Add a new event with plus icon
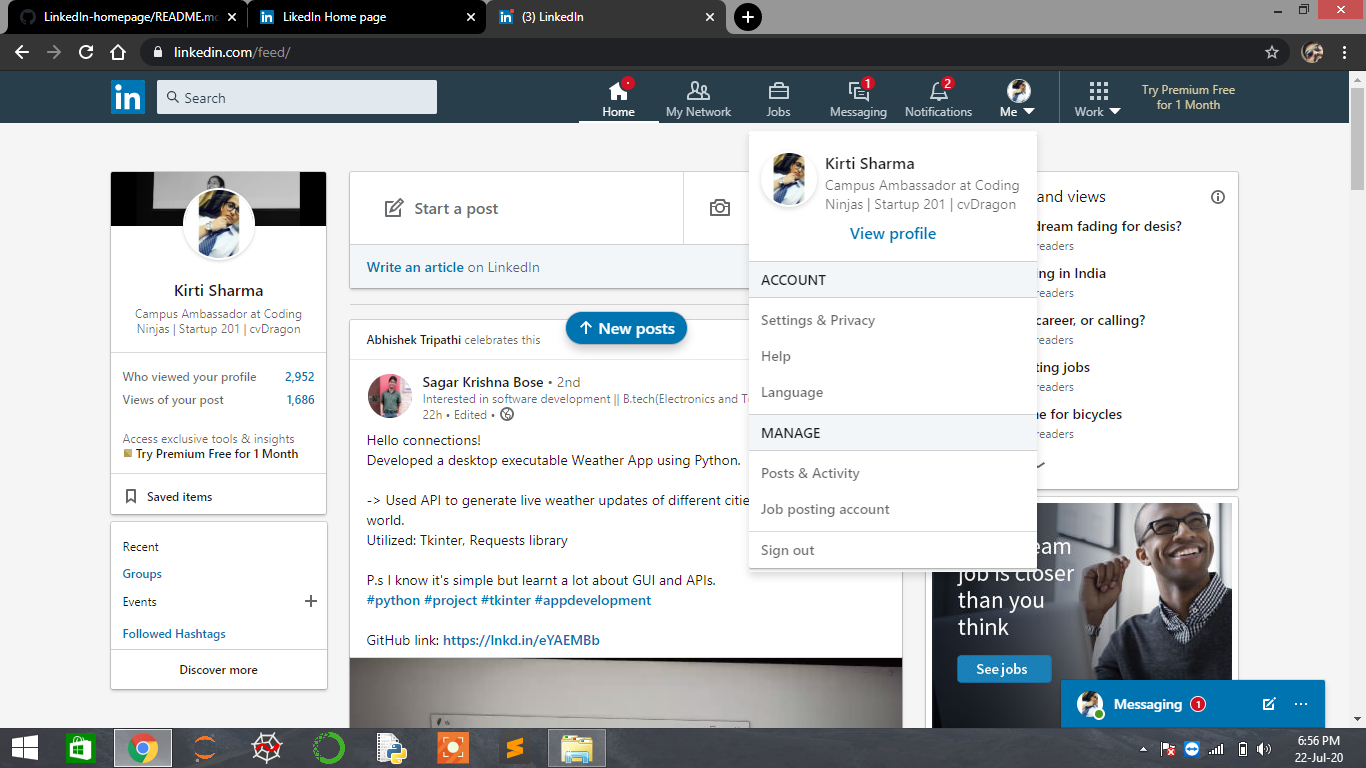Image resolution: width=1366 pixels, height=768 pixels. [x=310, y=601]
